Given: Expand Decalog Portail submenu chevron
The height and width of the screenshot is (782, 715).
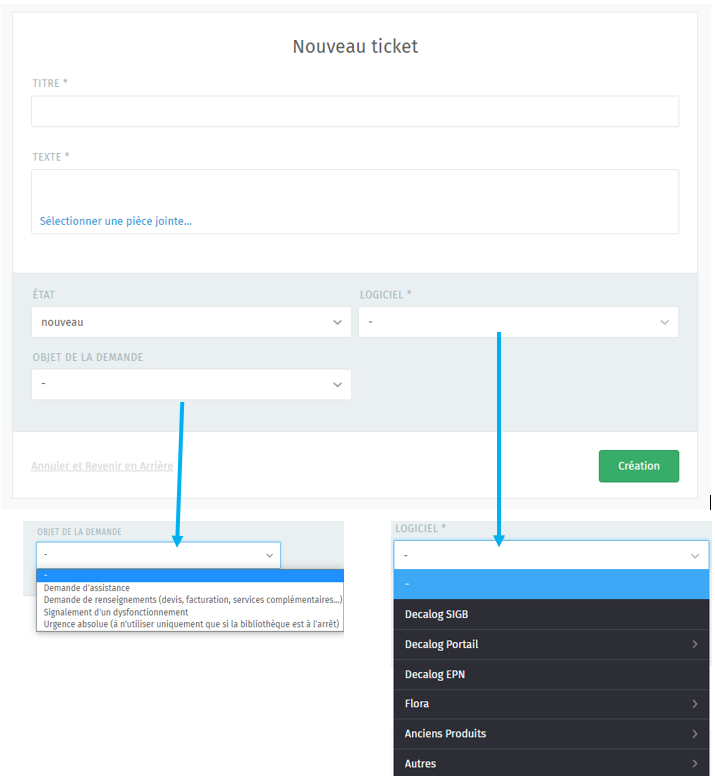Looking at the screenshot, I should tap(695, 644).
